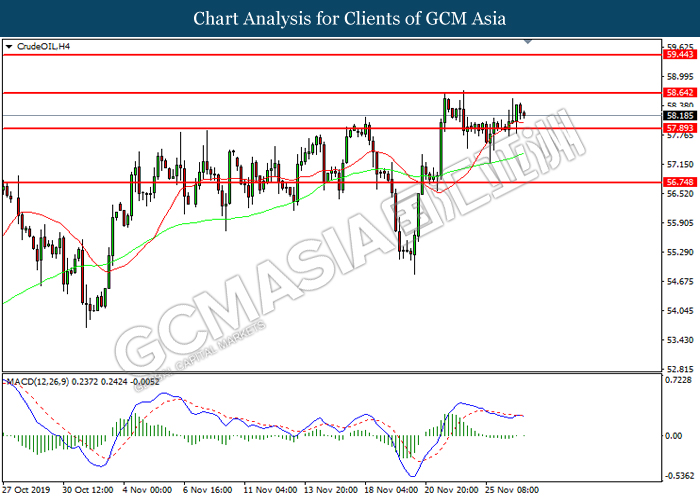The height and width of the screenshot is (500, 700).
Task: Select the 58.185 current price tag
Action: pos(680,116)
